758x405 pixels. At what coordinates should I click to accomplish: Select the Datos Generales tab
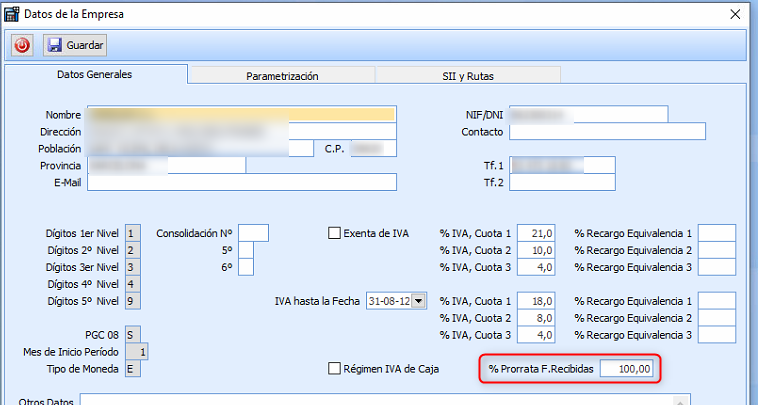pyautogui.click(x=95, y=75)
